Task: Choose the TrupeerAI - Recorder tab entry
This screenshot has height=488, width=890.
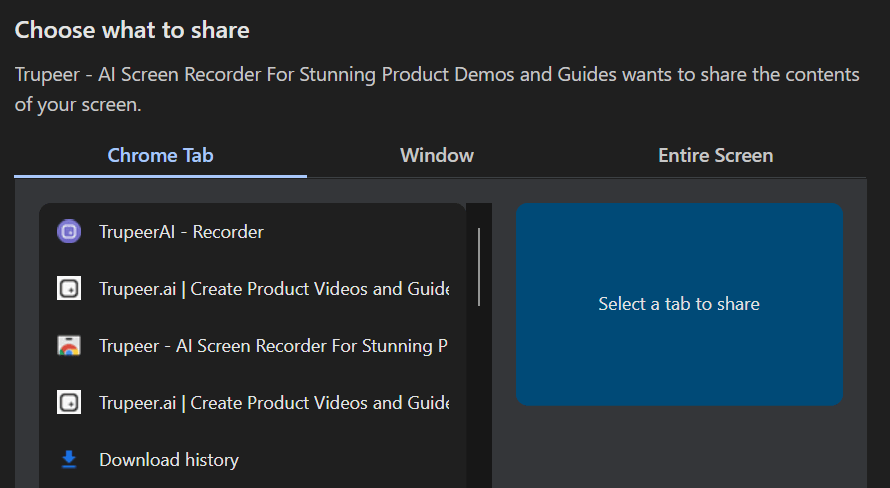Action: tap(253, 232)
